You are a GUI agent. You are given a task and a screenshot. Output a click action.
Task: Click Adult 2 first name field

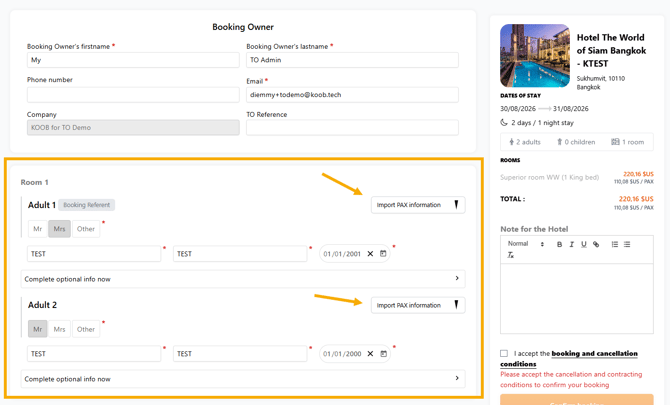coord(94,354)
